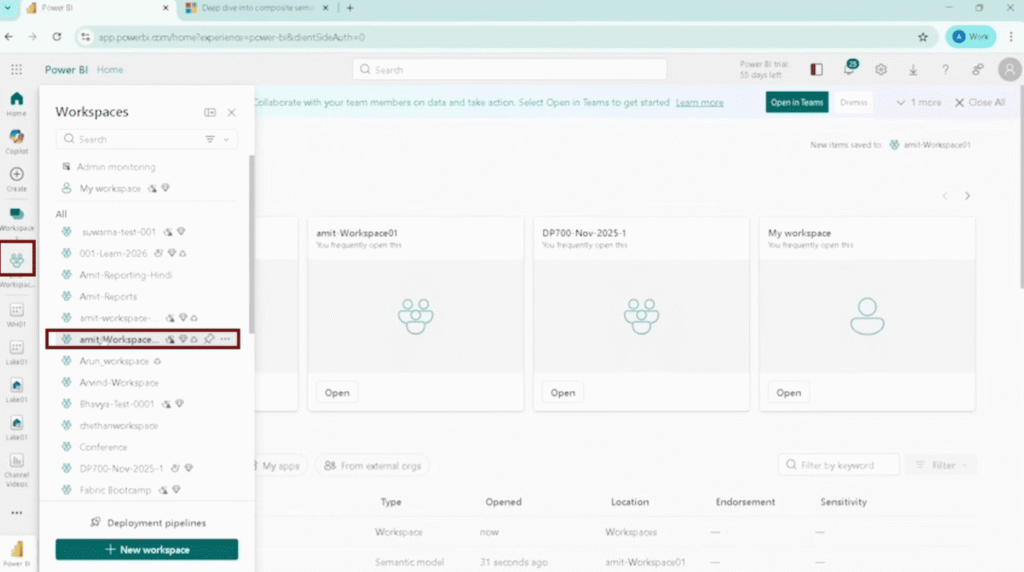Screen dimensions: 1024x572
Task: Select the From external orgs tab
Action: tap(372, 466)
